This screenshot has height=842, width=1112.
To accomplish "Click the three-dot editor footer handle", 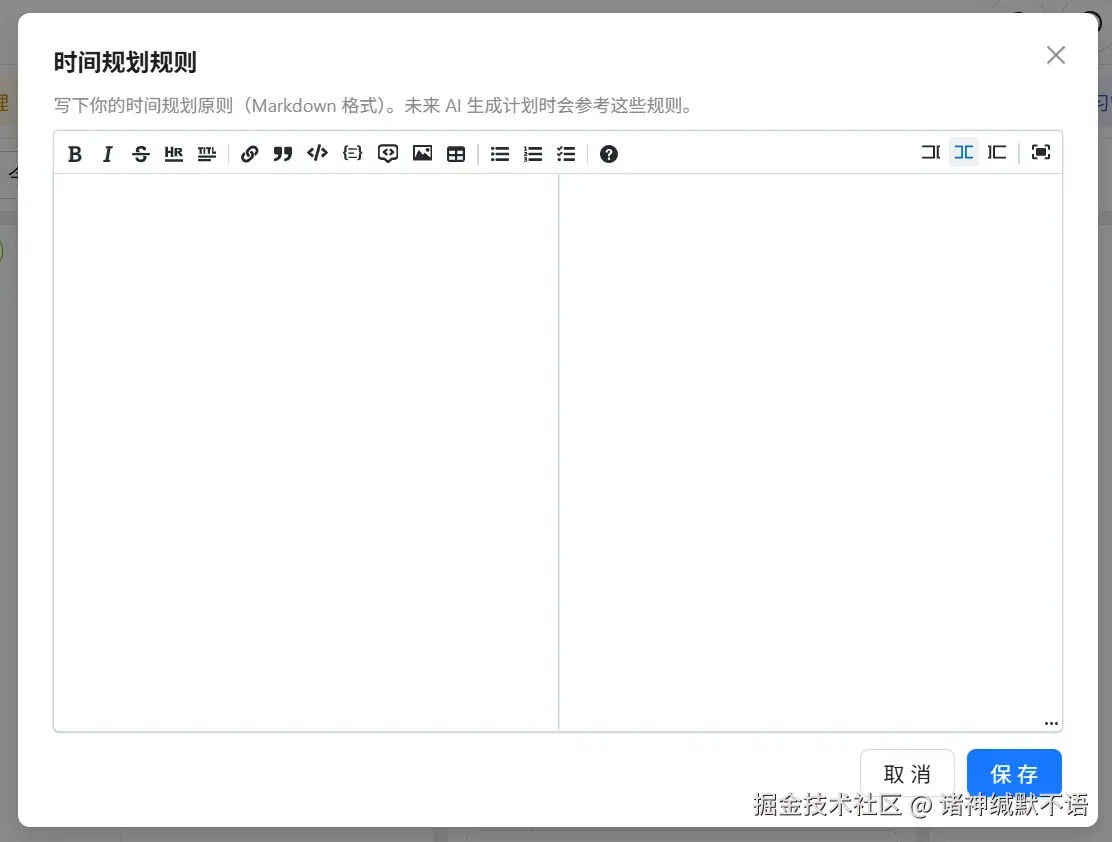I will point(1051,724).
